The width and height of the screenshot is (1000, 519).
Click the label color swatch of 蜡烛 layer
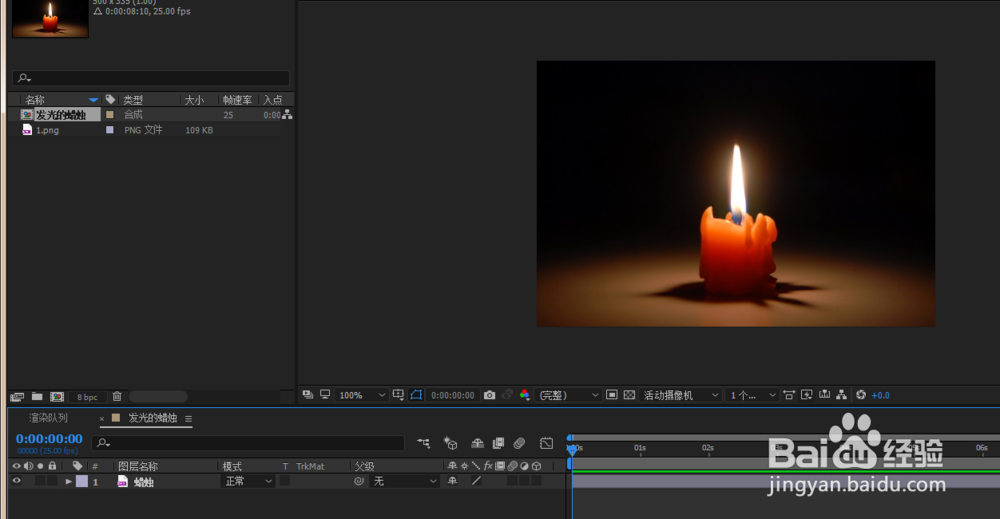tap(82, 481)
